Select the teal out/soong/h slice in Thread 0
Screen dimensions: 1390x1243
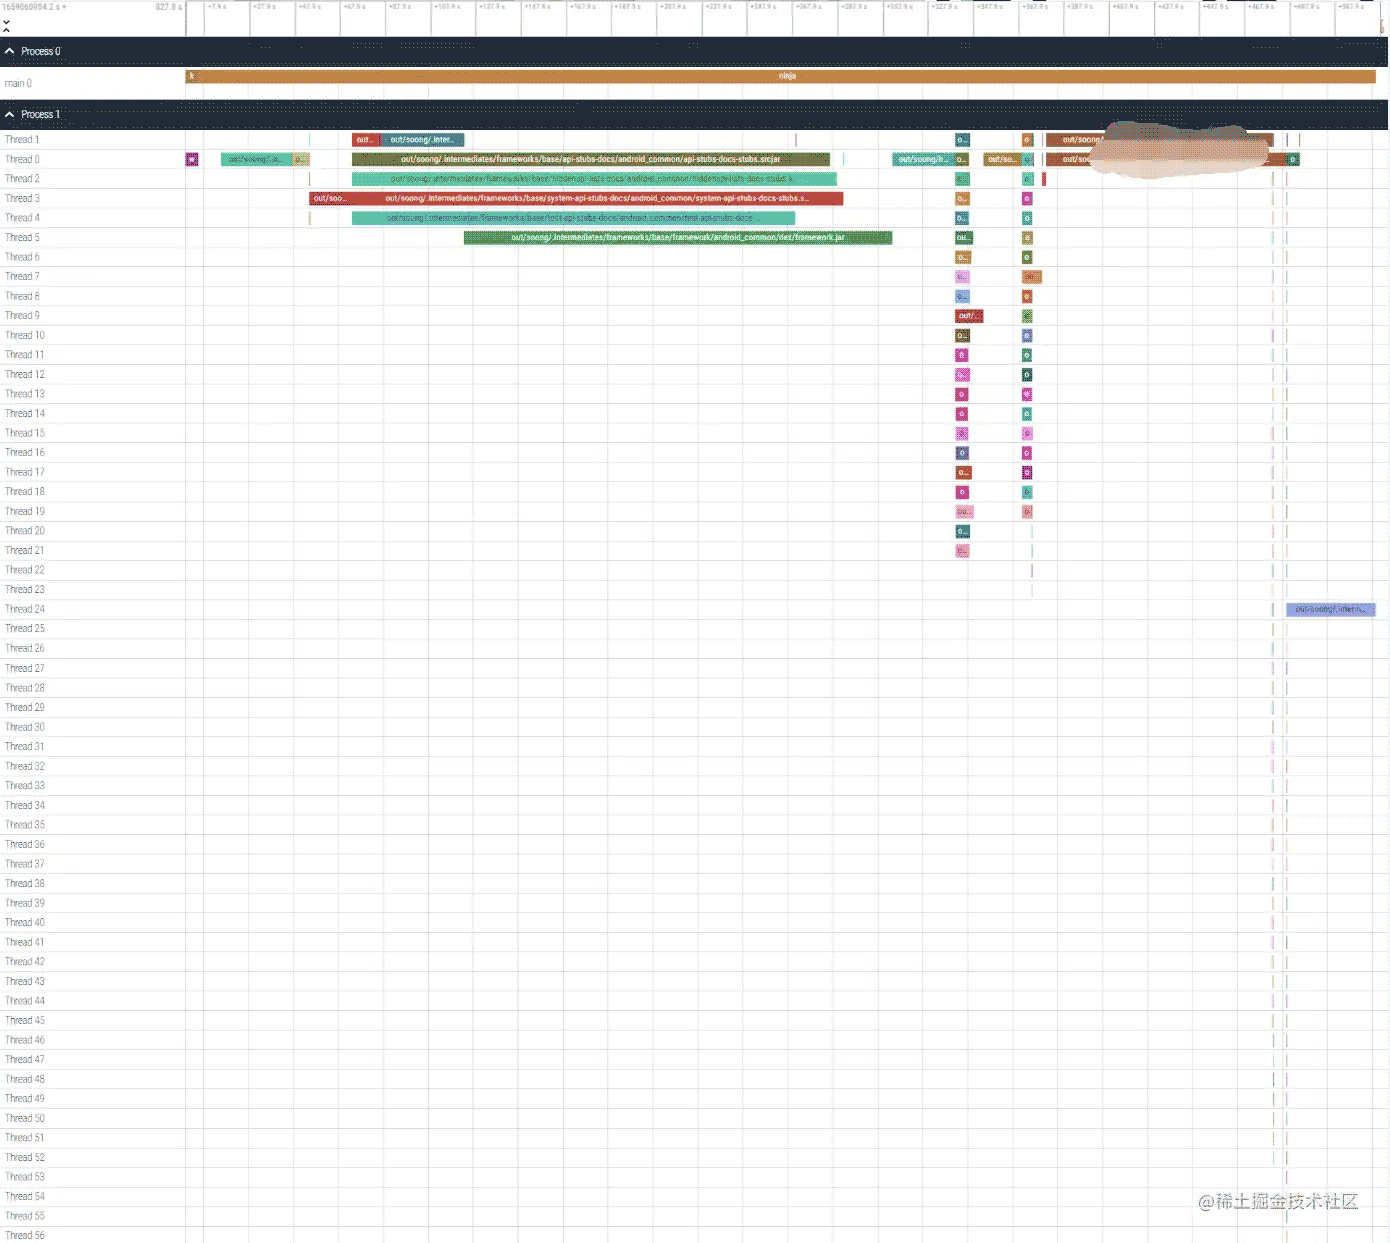click(x=923, y=159)
